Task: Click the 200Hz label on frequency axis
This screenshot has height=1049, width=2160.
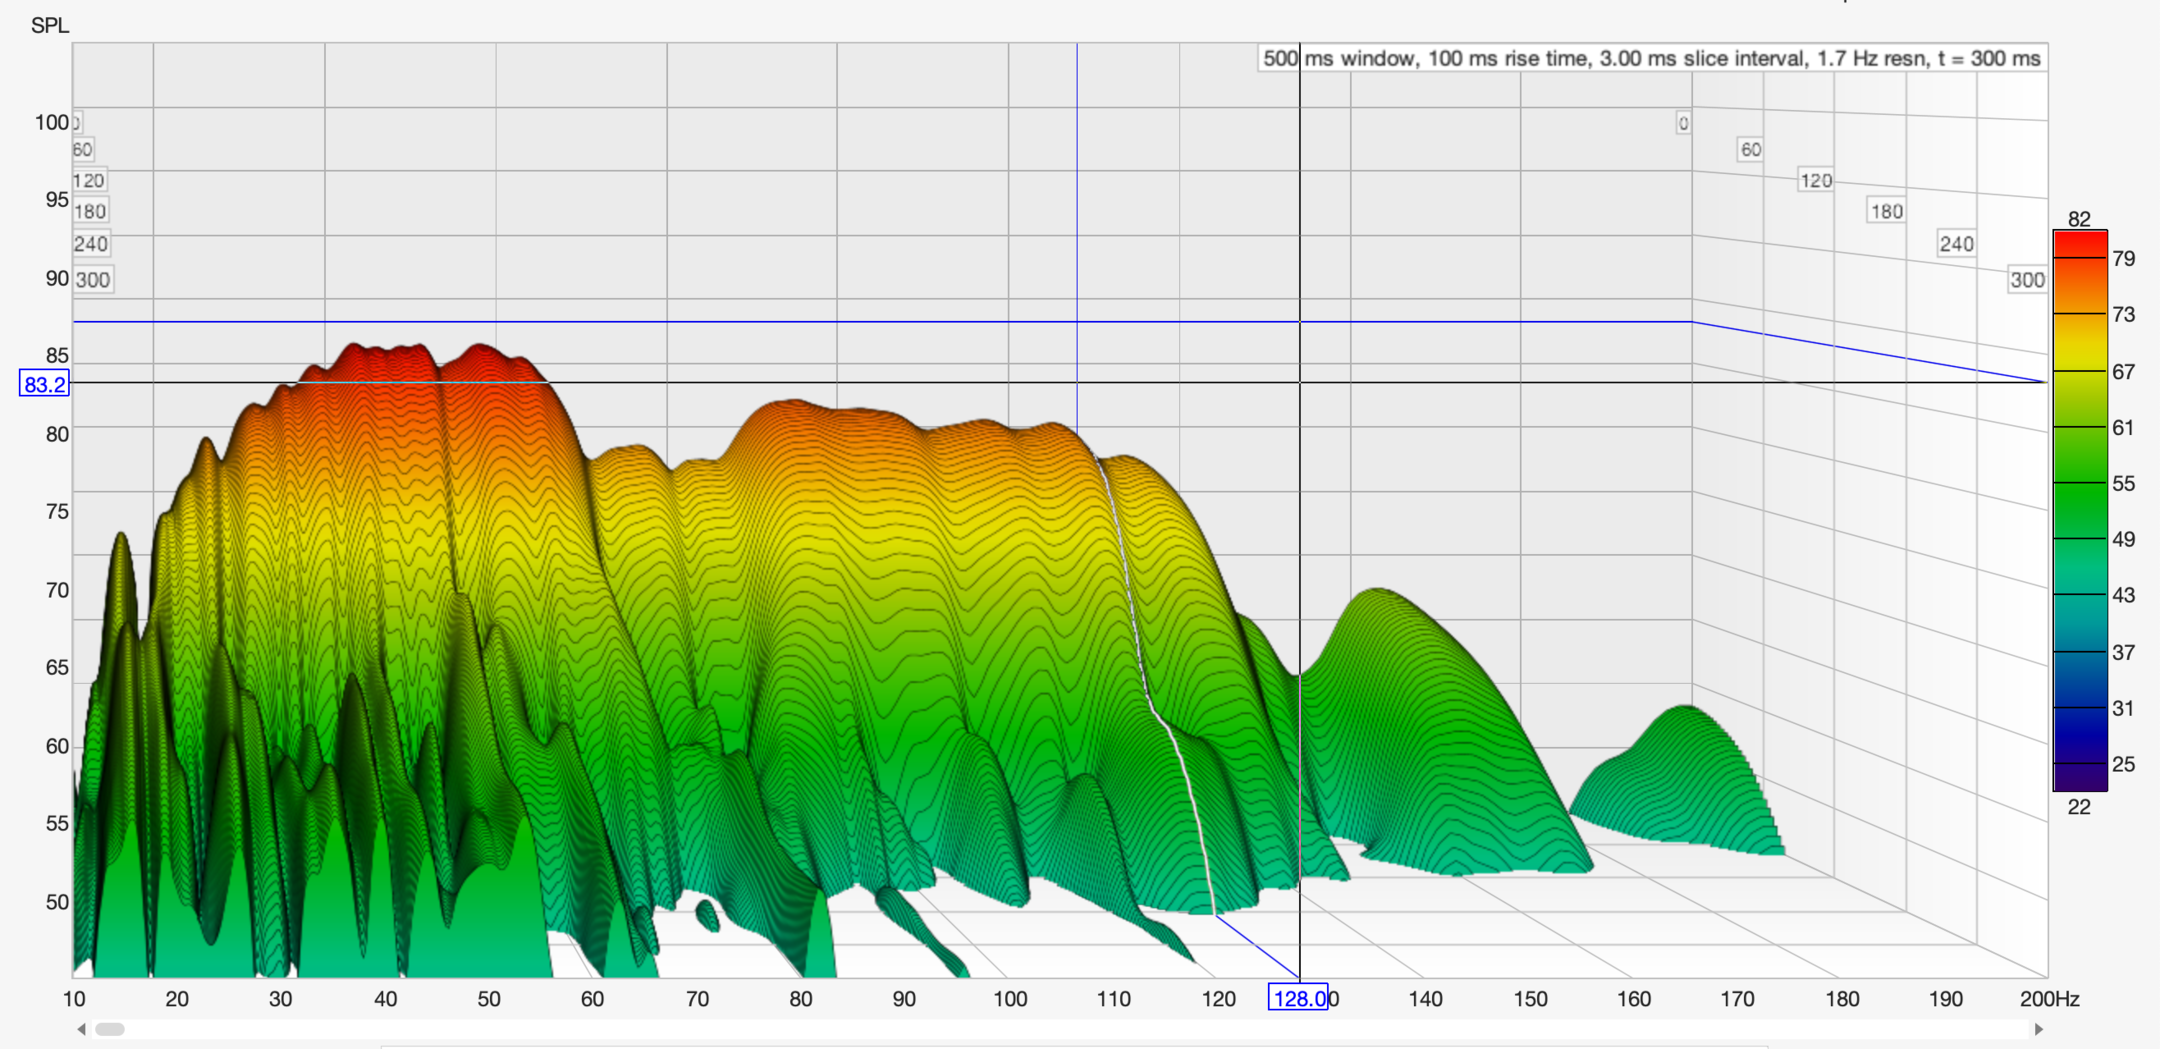Action: 2049,999
